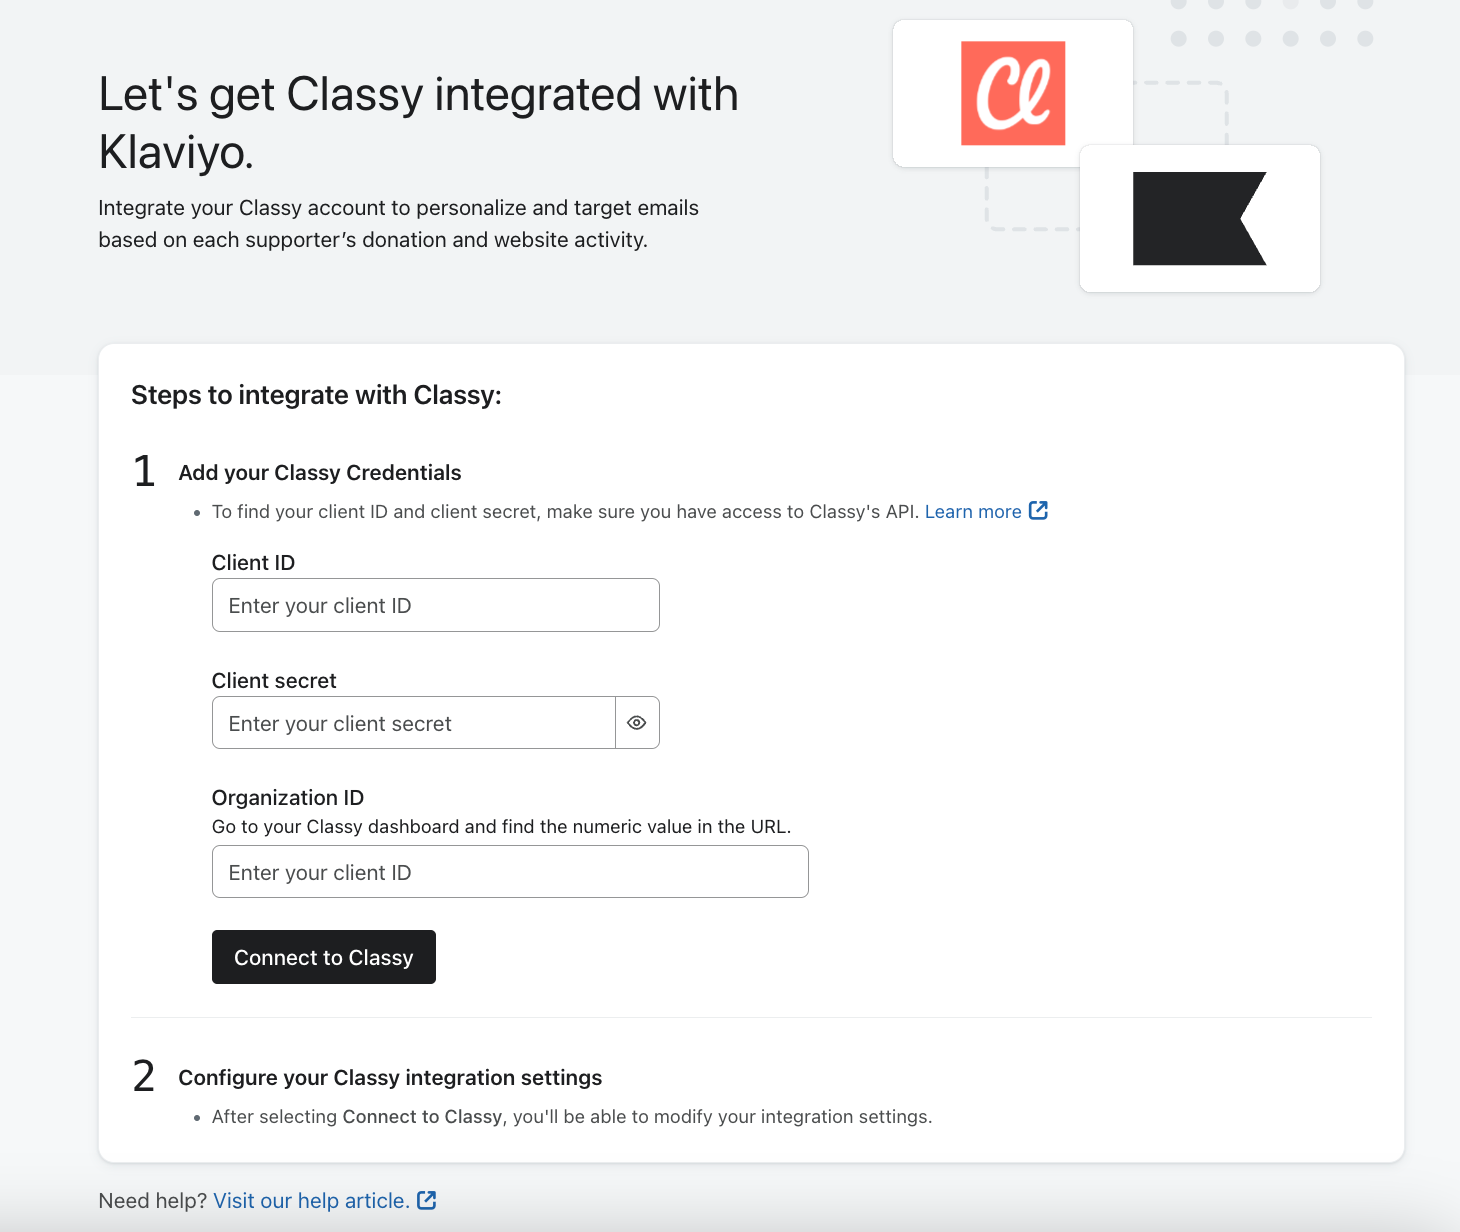Screen dimensions: 1460x1232
Task: Click the Organization ID helper text
Action: point(501,827)
